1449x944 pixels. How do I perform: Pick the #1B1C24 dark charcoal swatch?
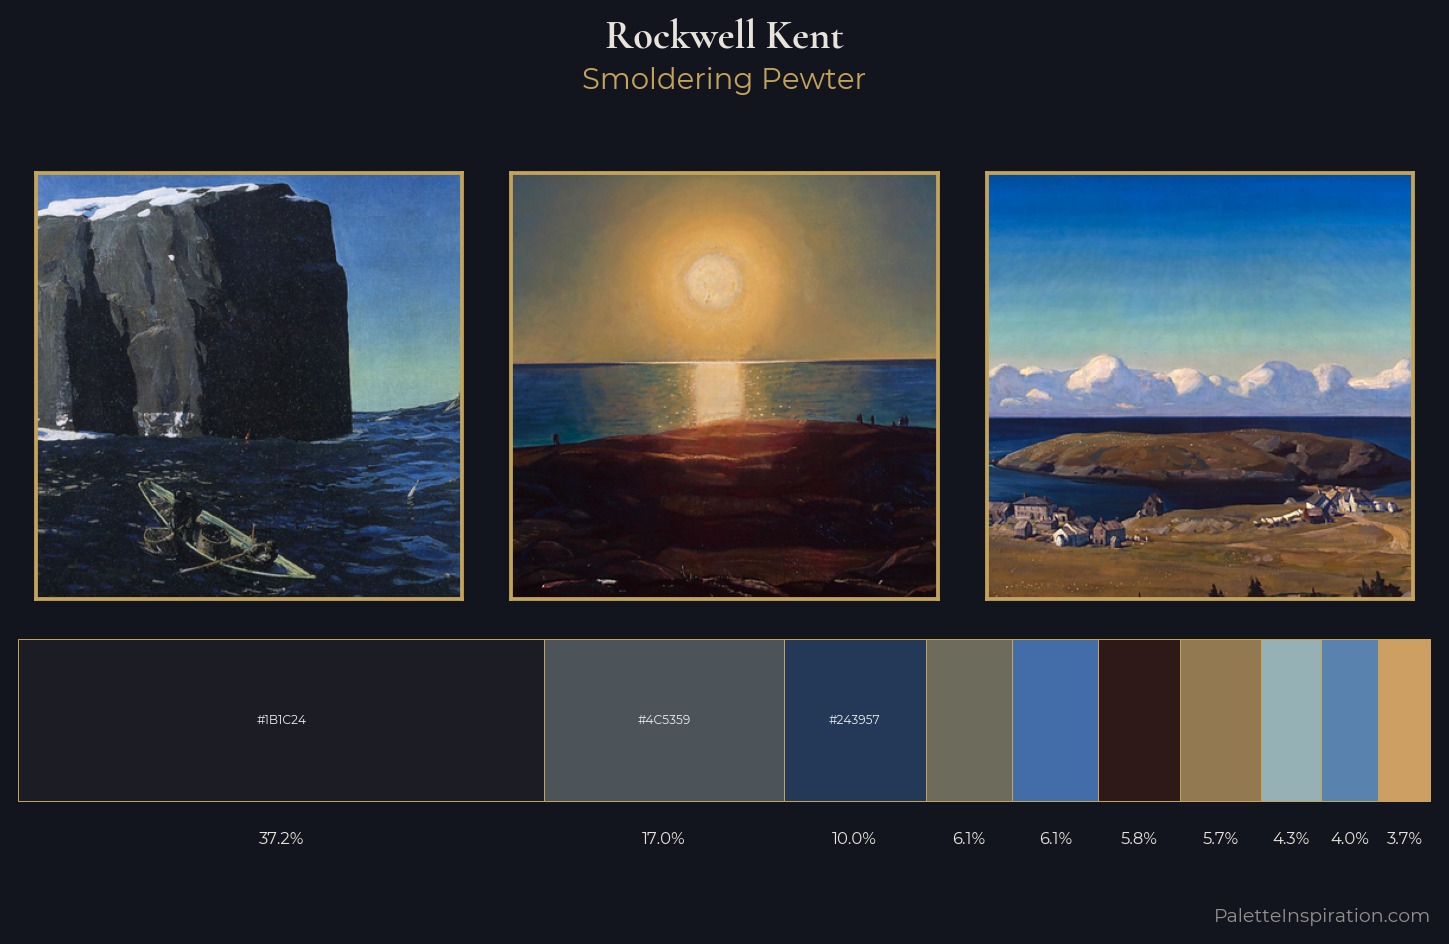[281, 720]
